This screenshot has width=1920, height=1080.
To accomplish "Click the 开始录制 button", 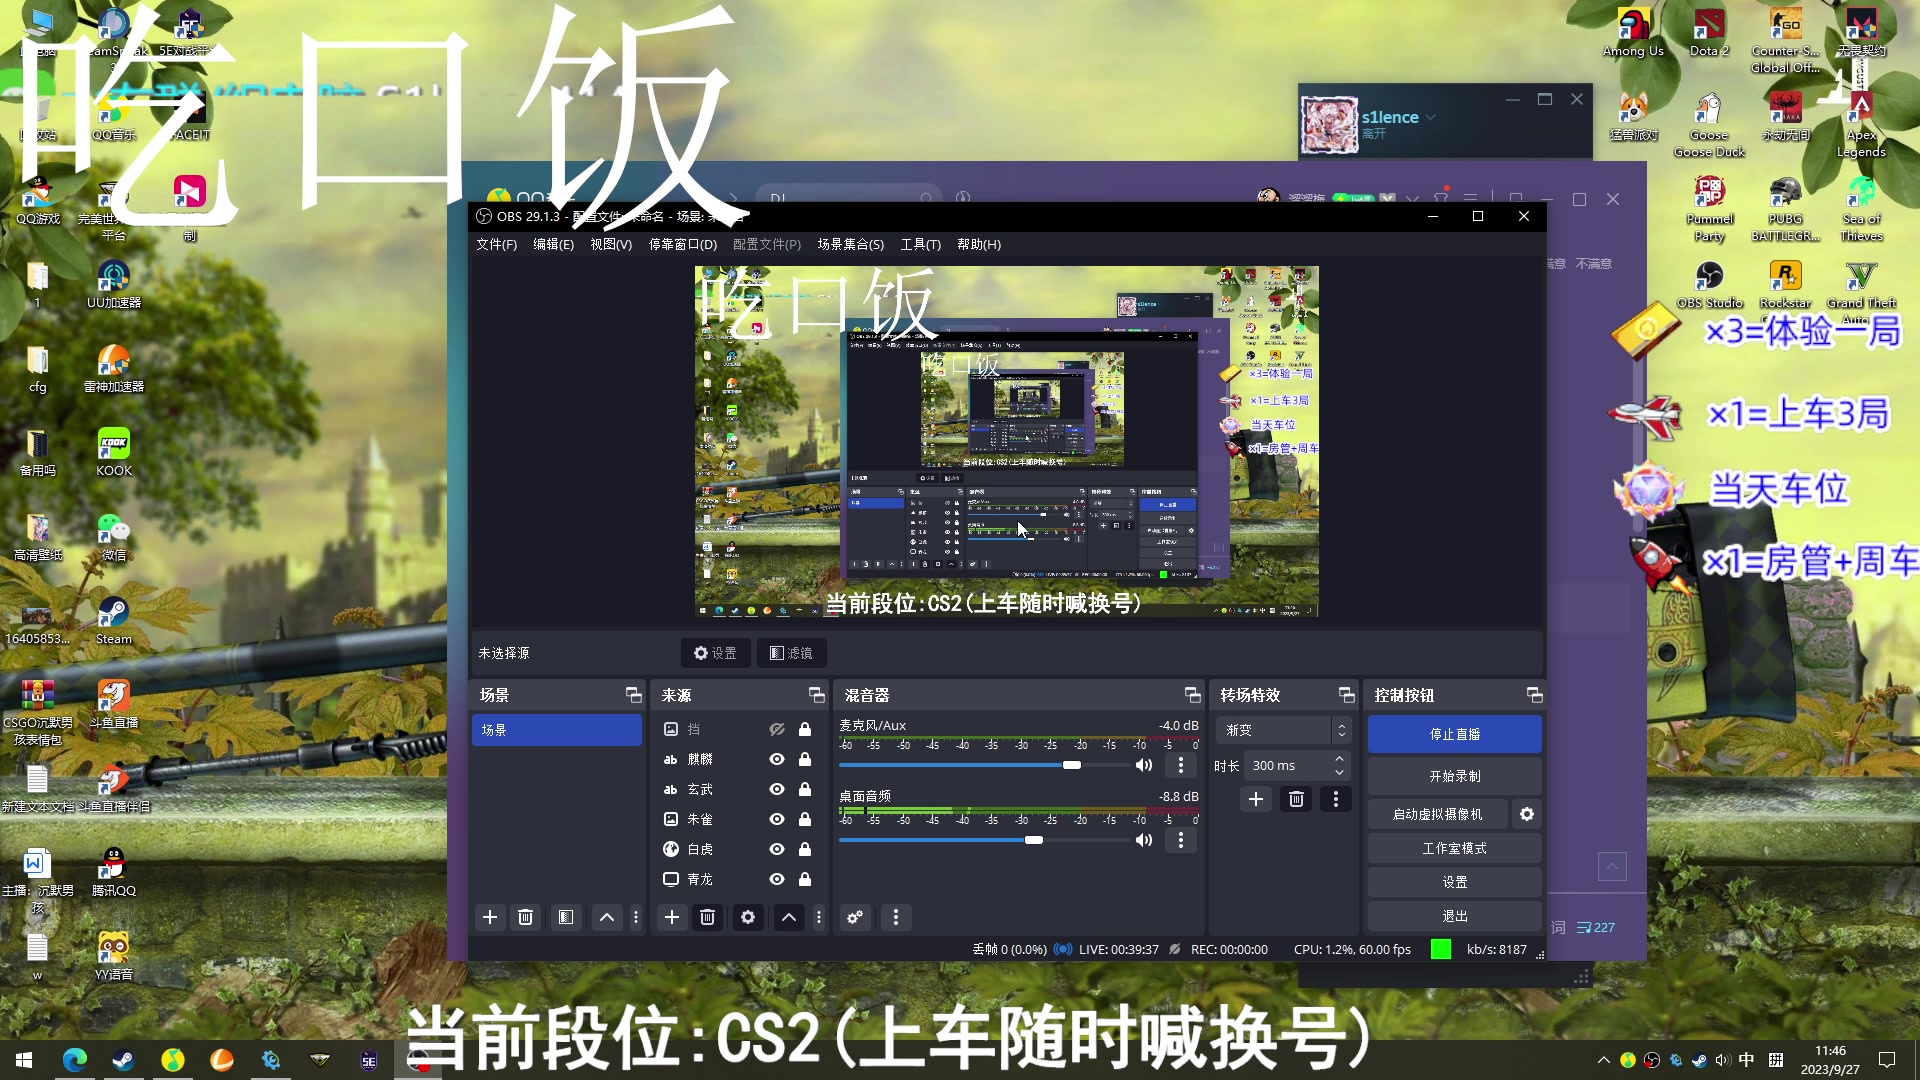I will click(x=1455, y=776).
